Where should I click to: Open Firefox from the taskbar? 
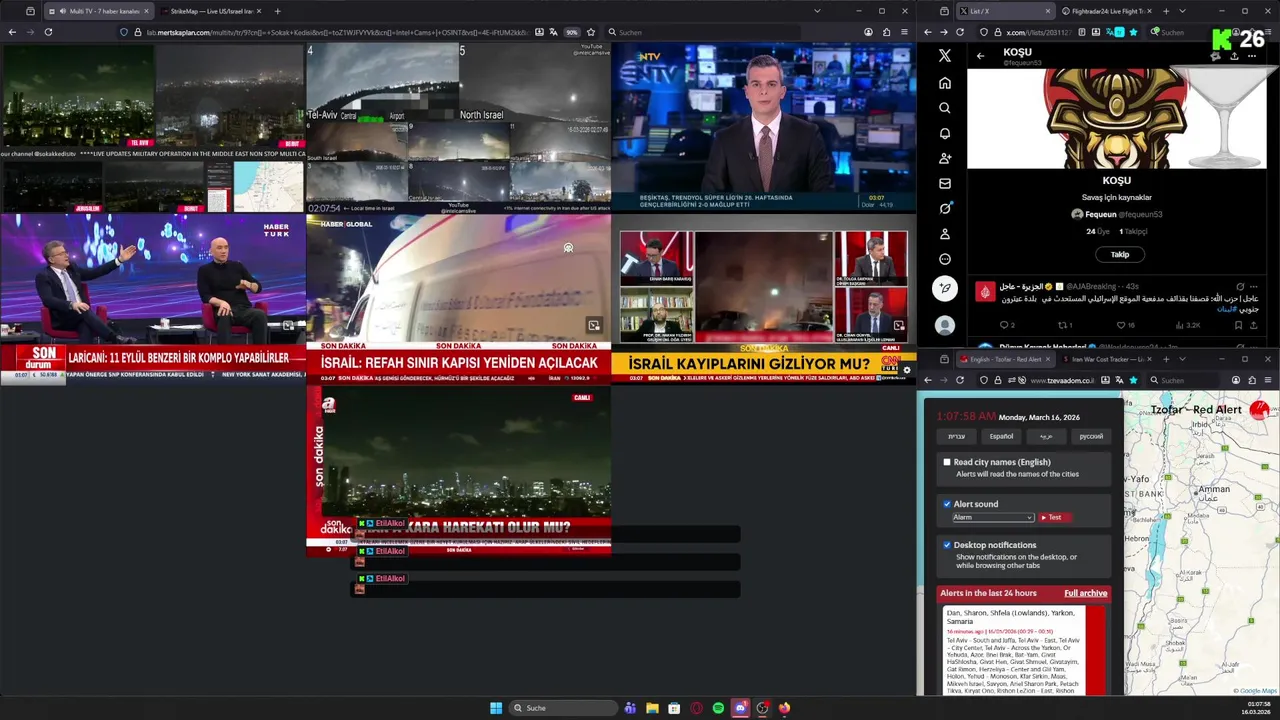tap(784, 708)
